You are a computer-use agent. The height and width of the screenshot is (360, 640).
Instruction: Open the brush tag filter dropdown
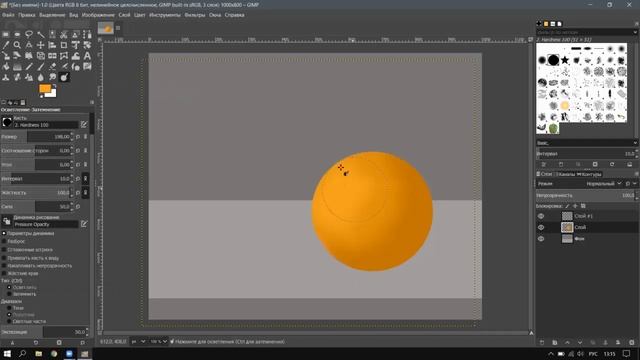[x=635, y=32]
